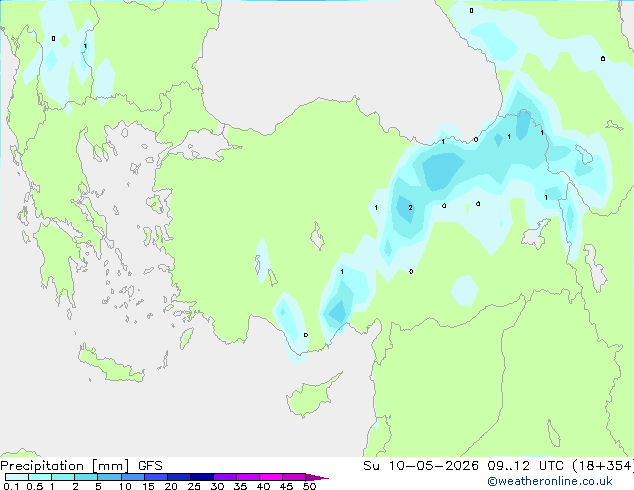The height and width of the screenshot is (490, 634).
Task: Click the '10' legend value
Action: (125, 486)
